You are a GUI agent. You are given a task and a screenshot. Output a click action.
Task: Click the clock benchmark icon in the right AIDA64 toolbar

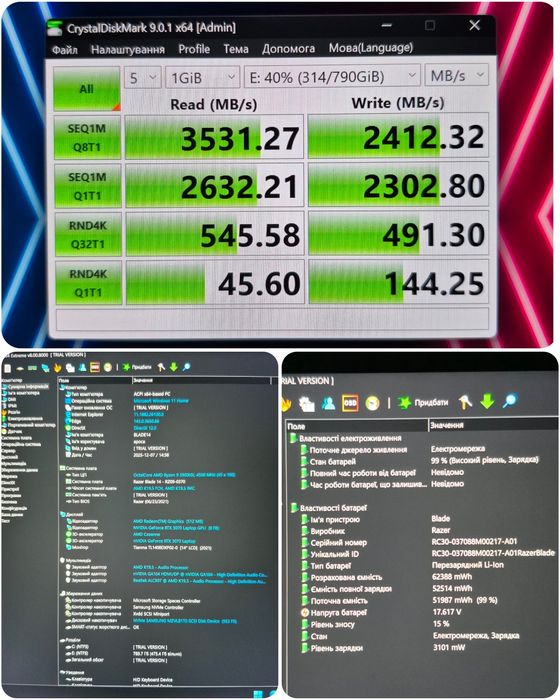tap(372, 403)
